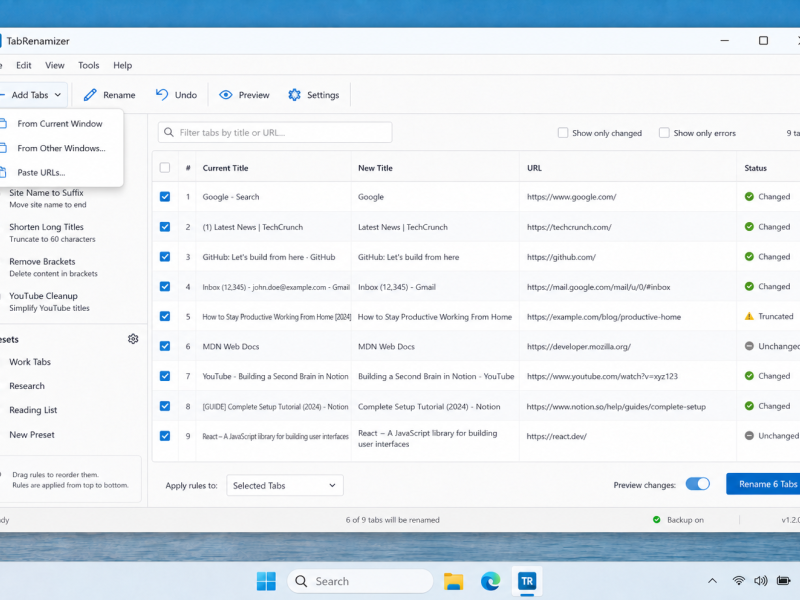Choose From Other Windows... menu entry
Image resolution: width=800 pixels, height=600 pixels.
click(60, 148)
